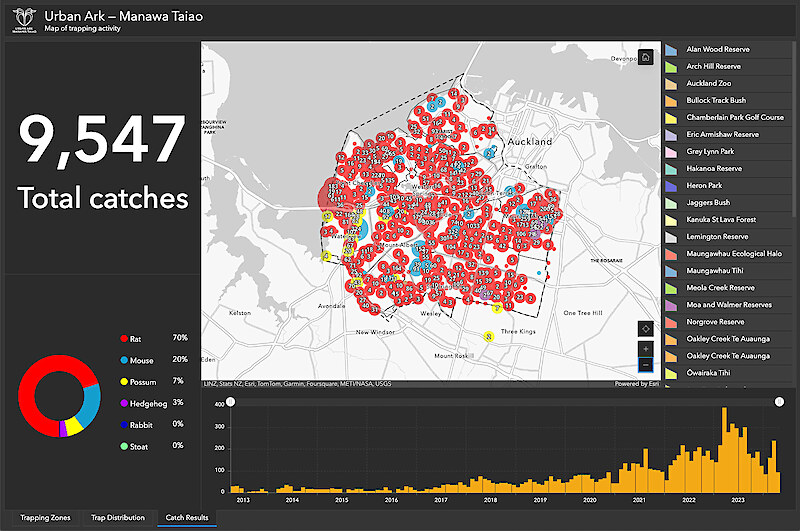Image resolution: width=800 pixels, height=531 pixels.
Task: Click the left handle of time slider
Action: (231, 401)
